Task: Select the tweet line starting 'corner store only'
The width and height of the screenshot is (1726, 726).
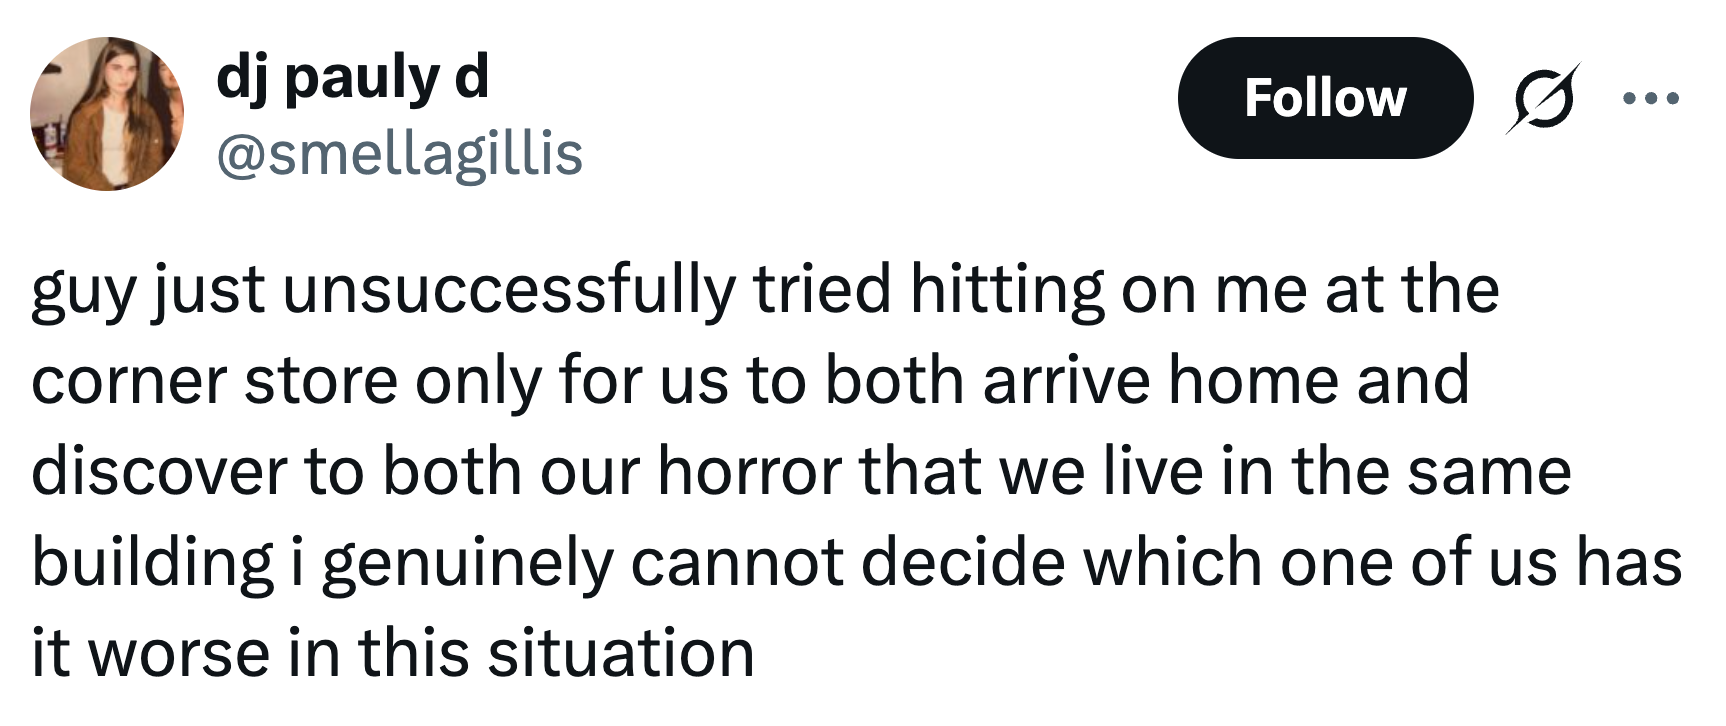Action: (751, 381)
